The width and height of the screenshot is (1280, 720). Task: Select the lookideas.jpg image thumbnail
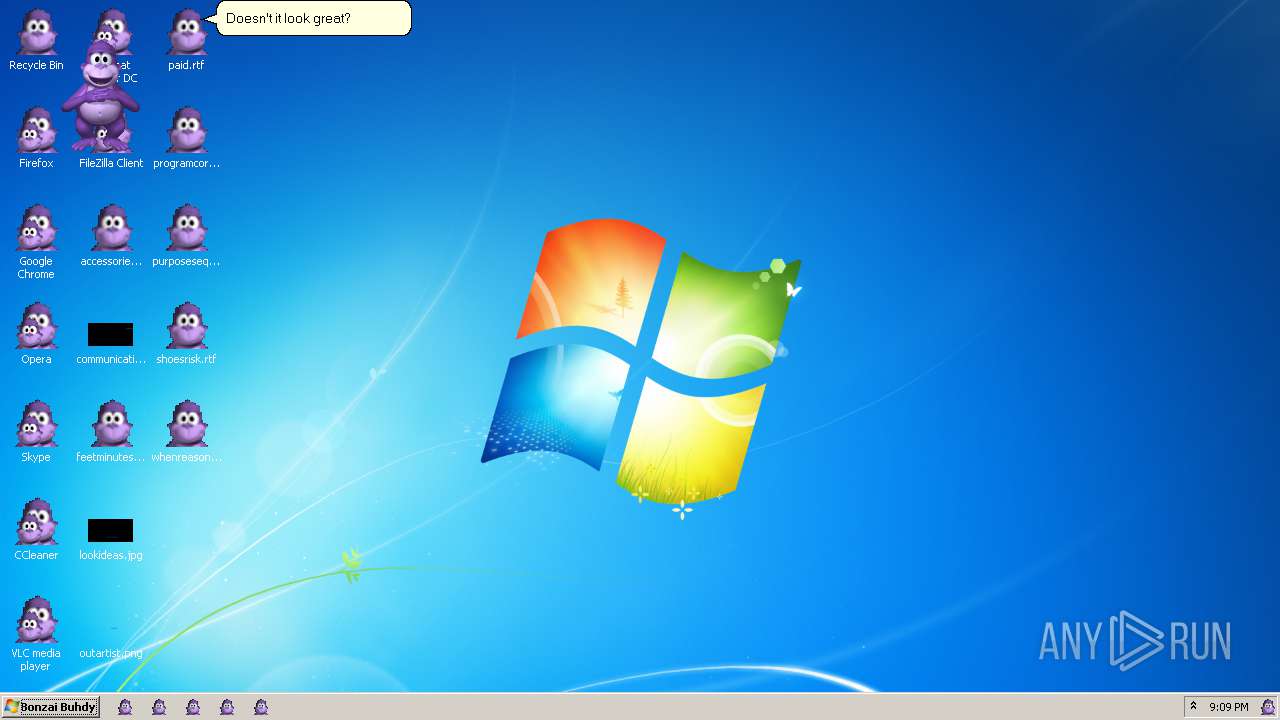111,530
